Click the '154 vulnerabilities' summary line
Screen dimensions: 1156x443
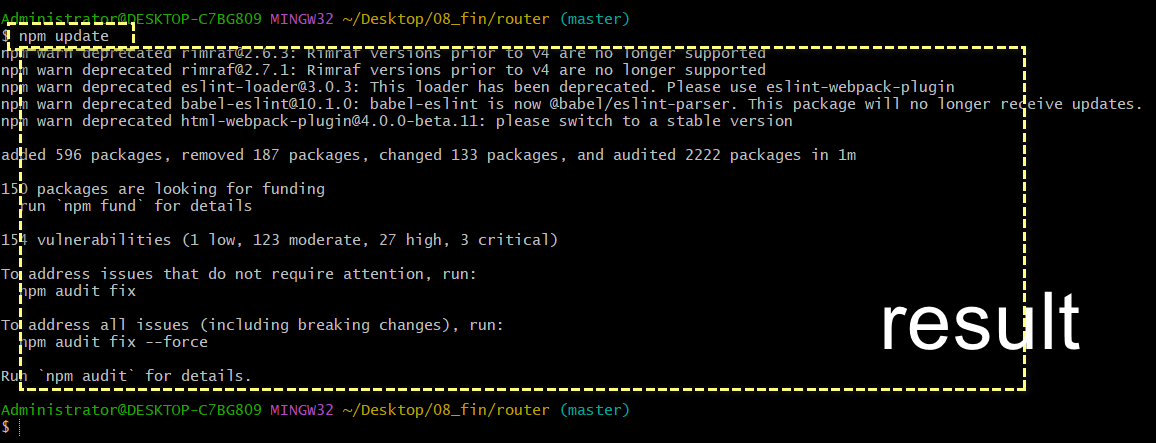click(x=279, y=240)
